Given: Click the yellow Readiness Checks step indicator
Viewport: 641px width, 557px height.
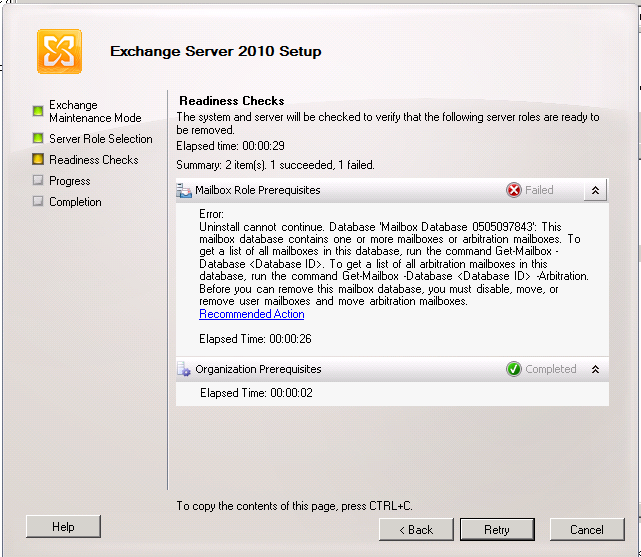Looking at the screenshot, I should tap(38, 159).
